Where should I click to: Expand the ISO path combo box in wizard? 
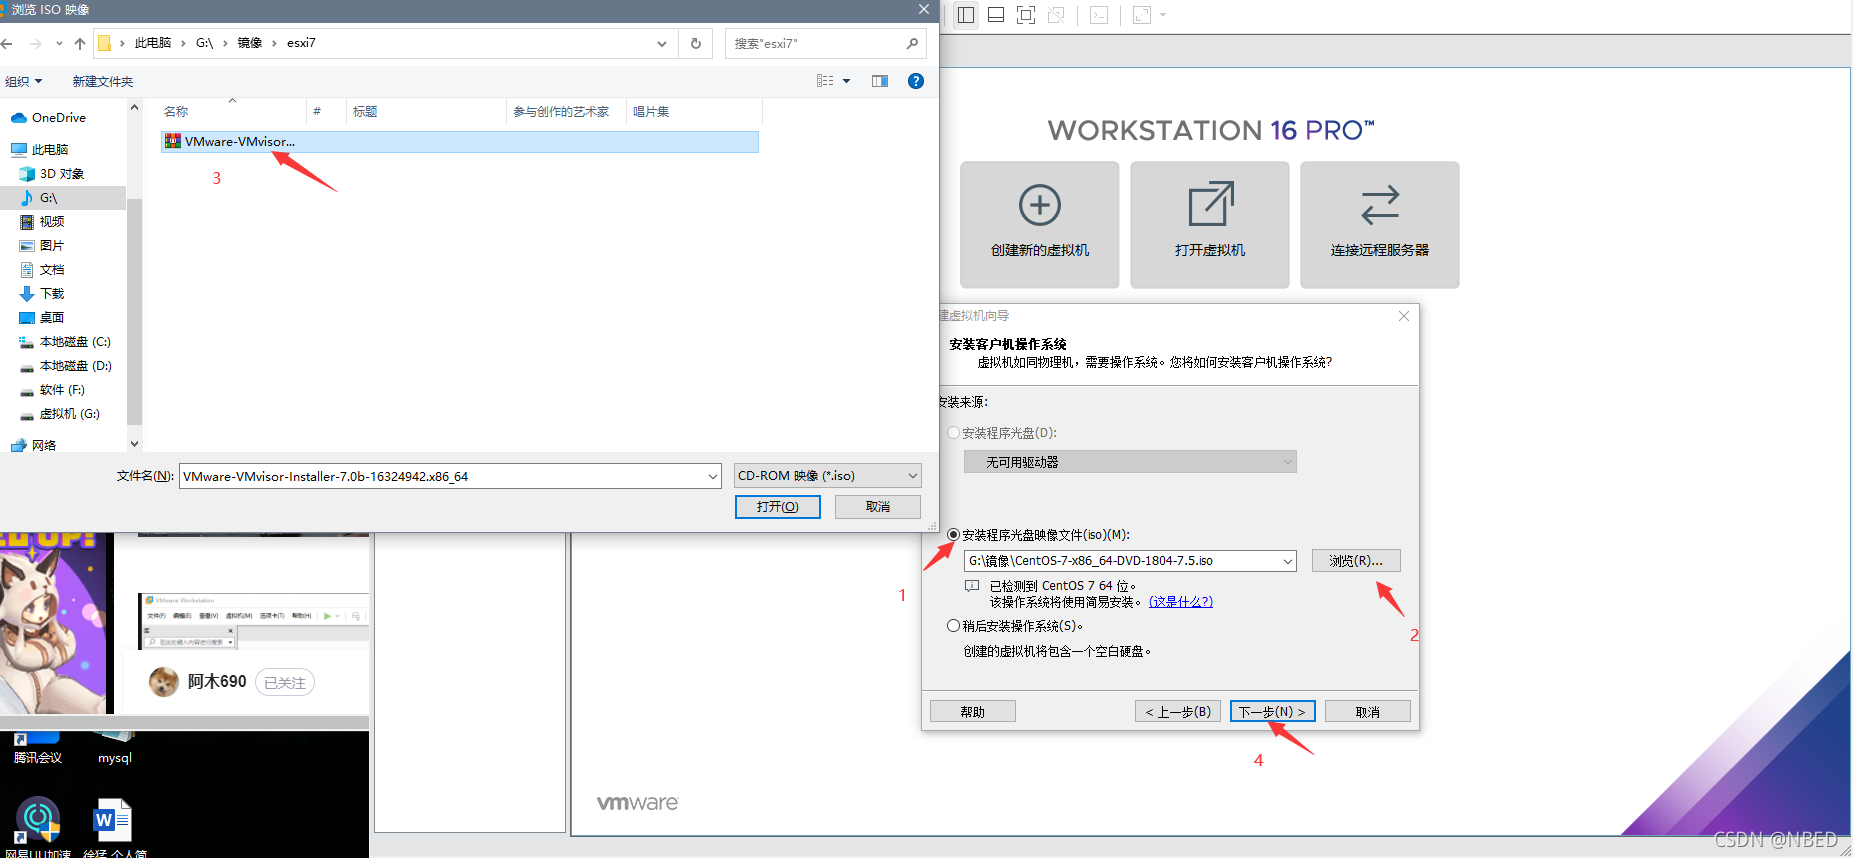pyautogui.click(x=1287, y=561)
